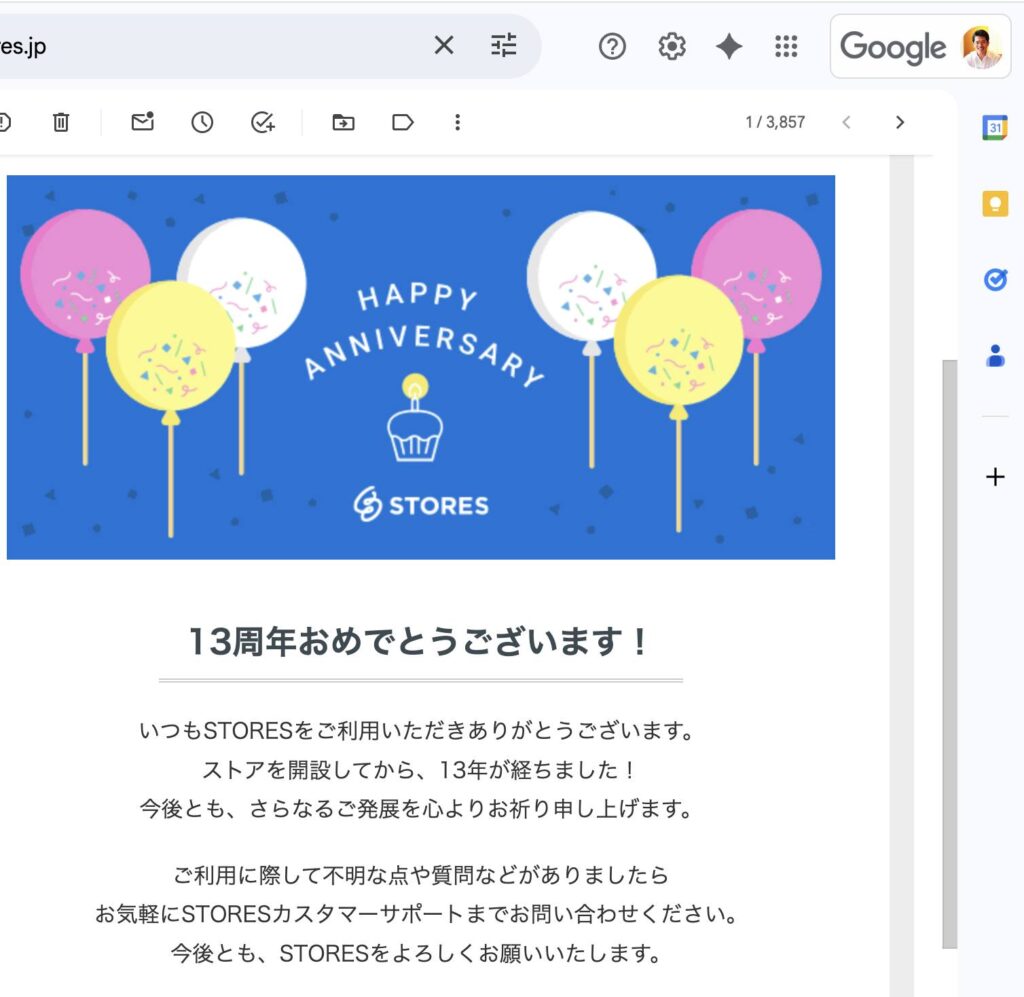This screenshot has height=997, width=1024.
Task: Clear search with X button
Action: [x=443, y=45]
